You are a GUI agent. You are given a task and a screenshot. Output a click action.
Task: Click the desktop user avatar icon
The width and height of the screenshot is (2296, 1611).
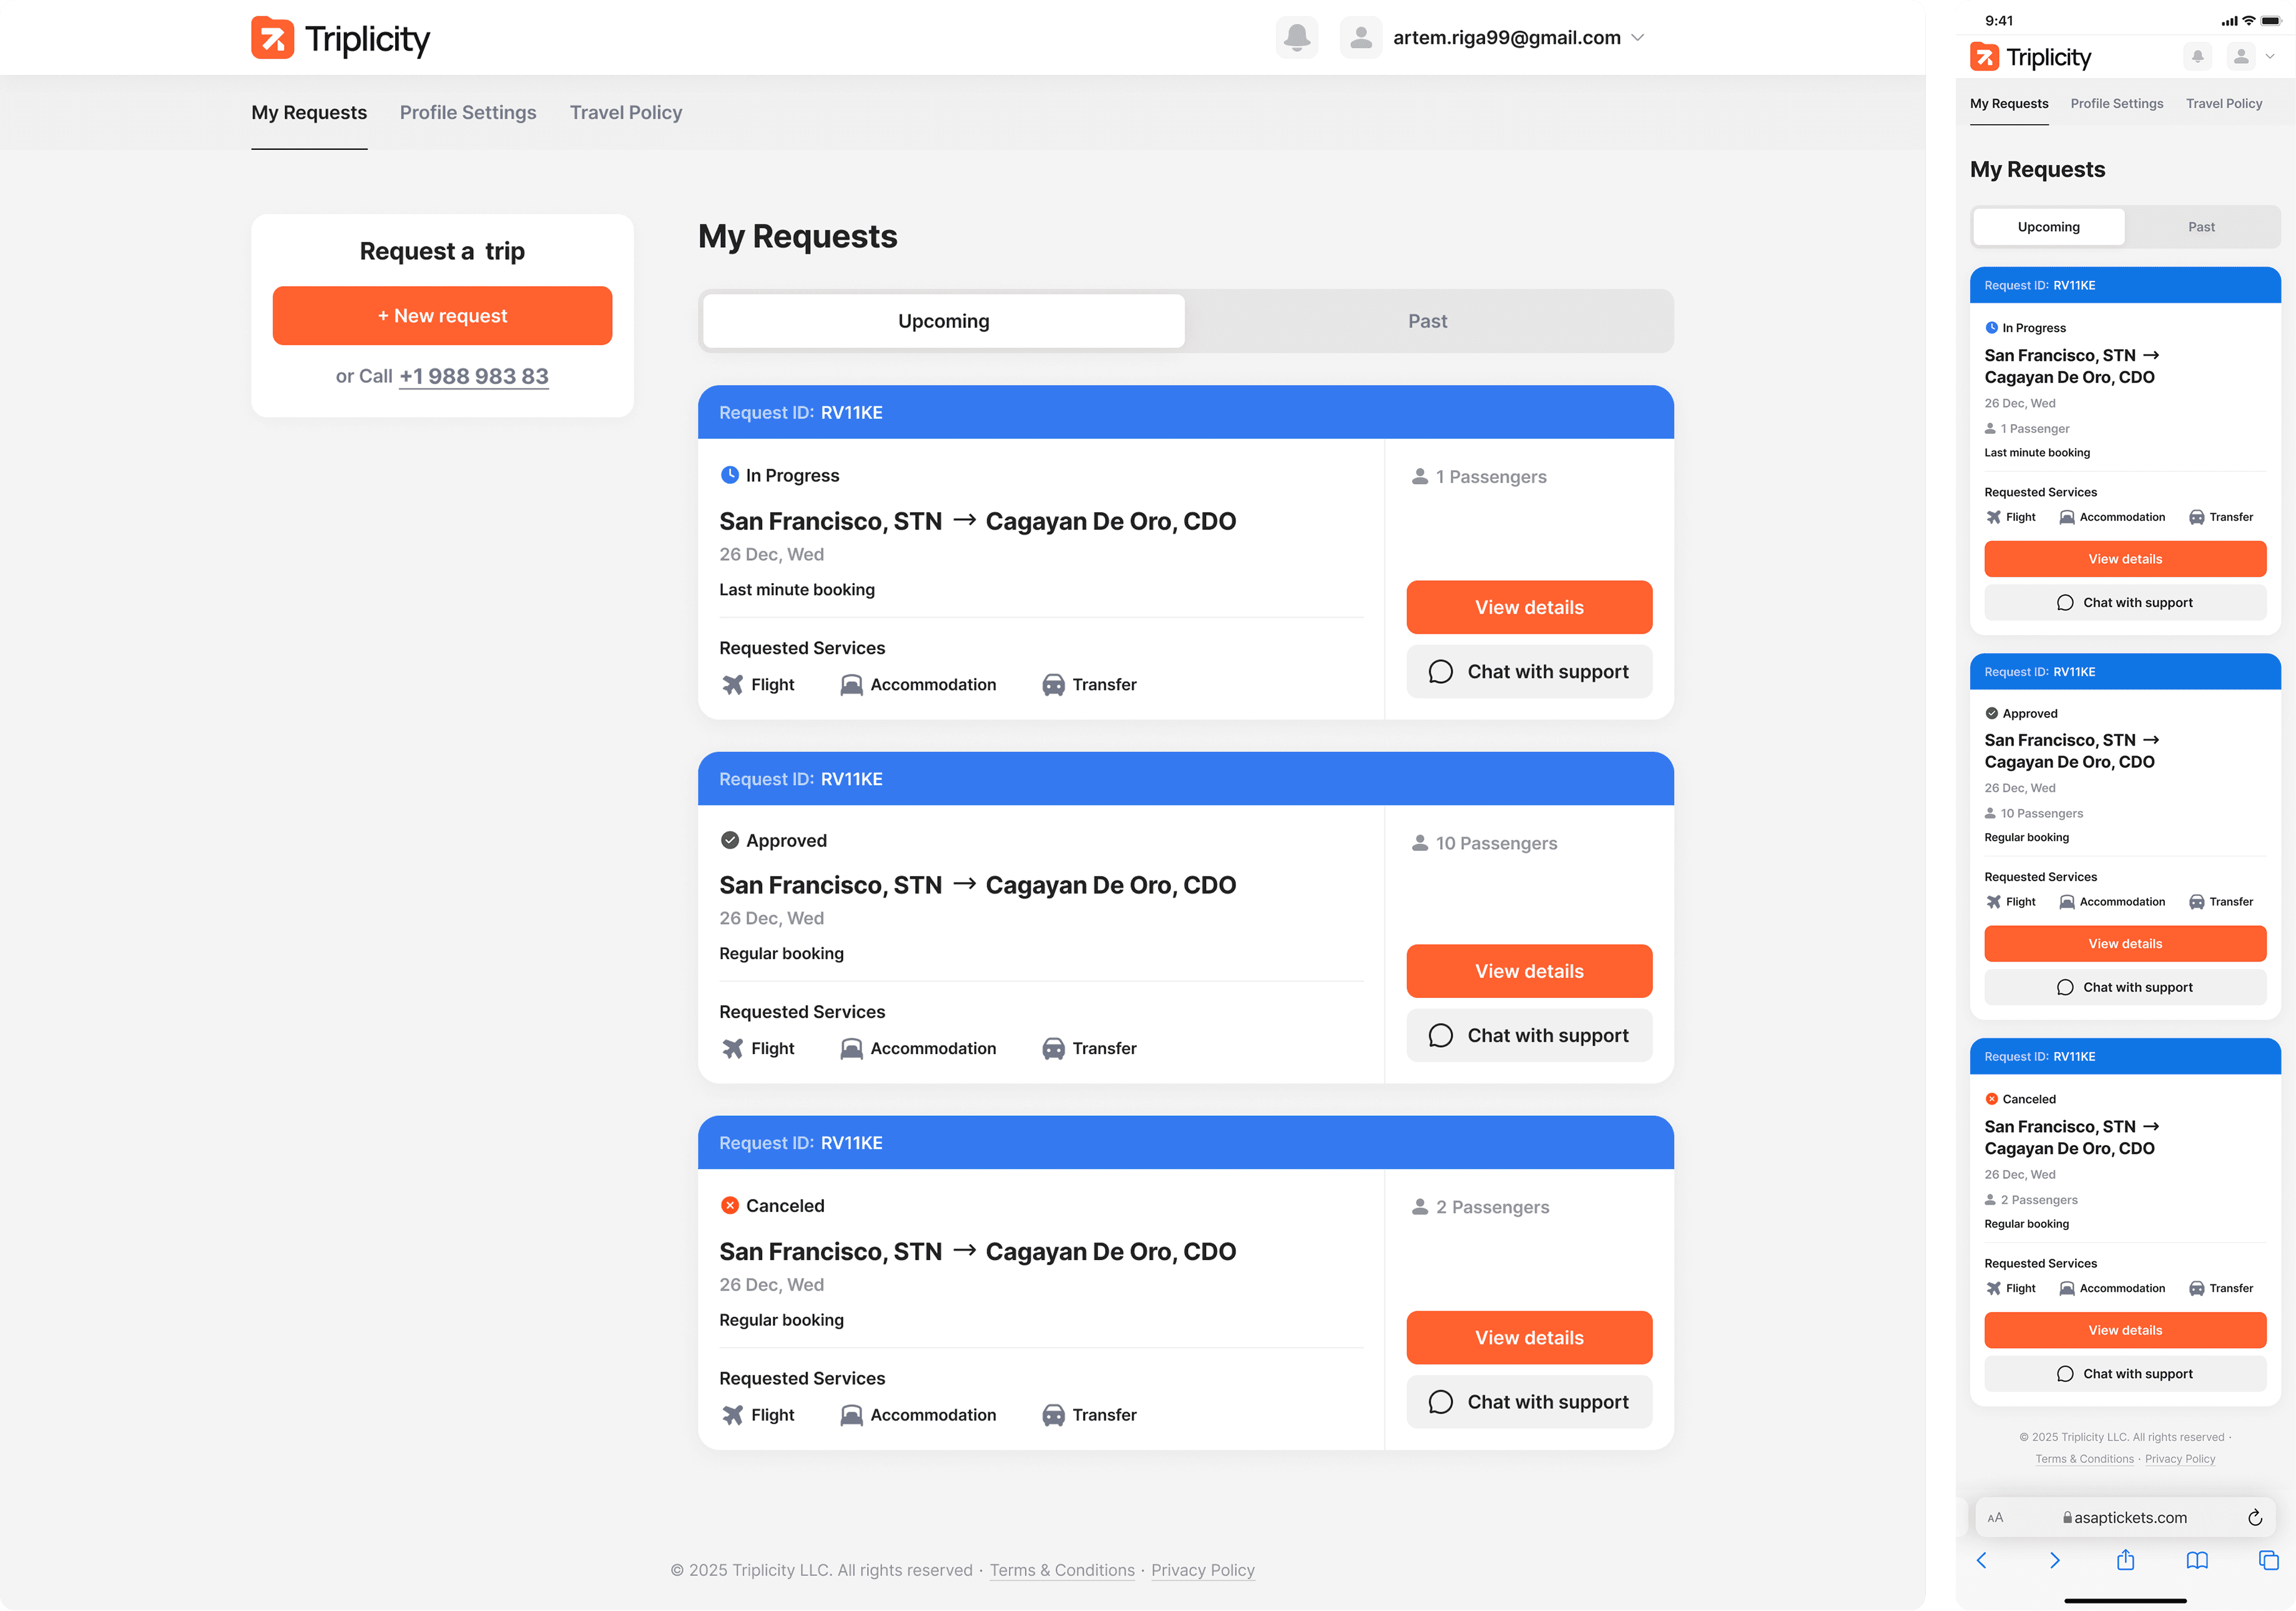pos(1360,38)
